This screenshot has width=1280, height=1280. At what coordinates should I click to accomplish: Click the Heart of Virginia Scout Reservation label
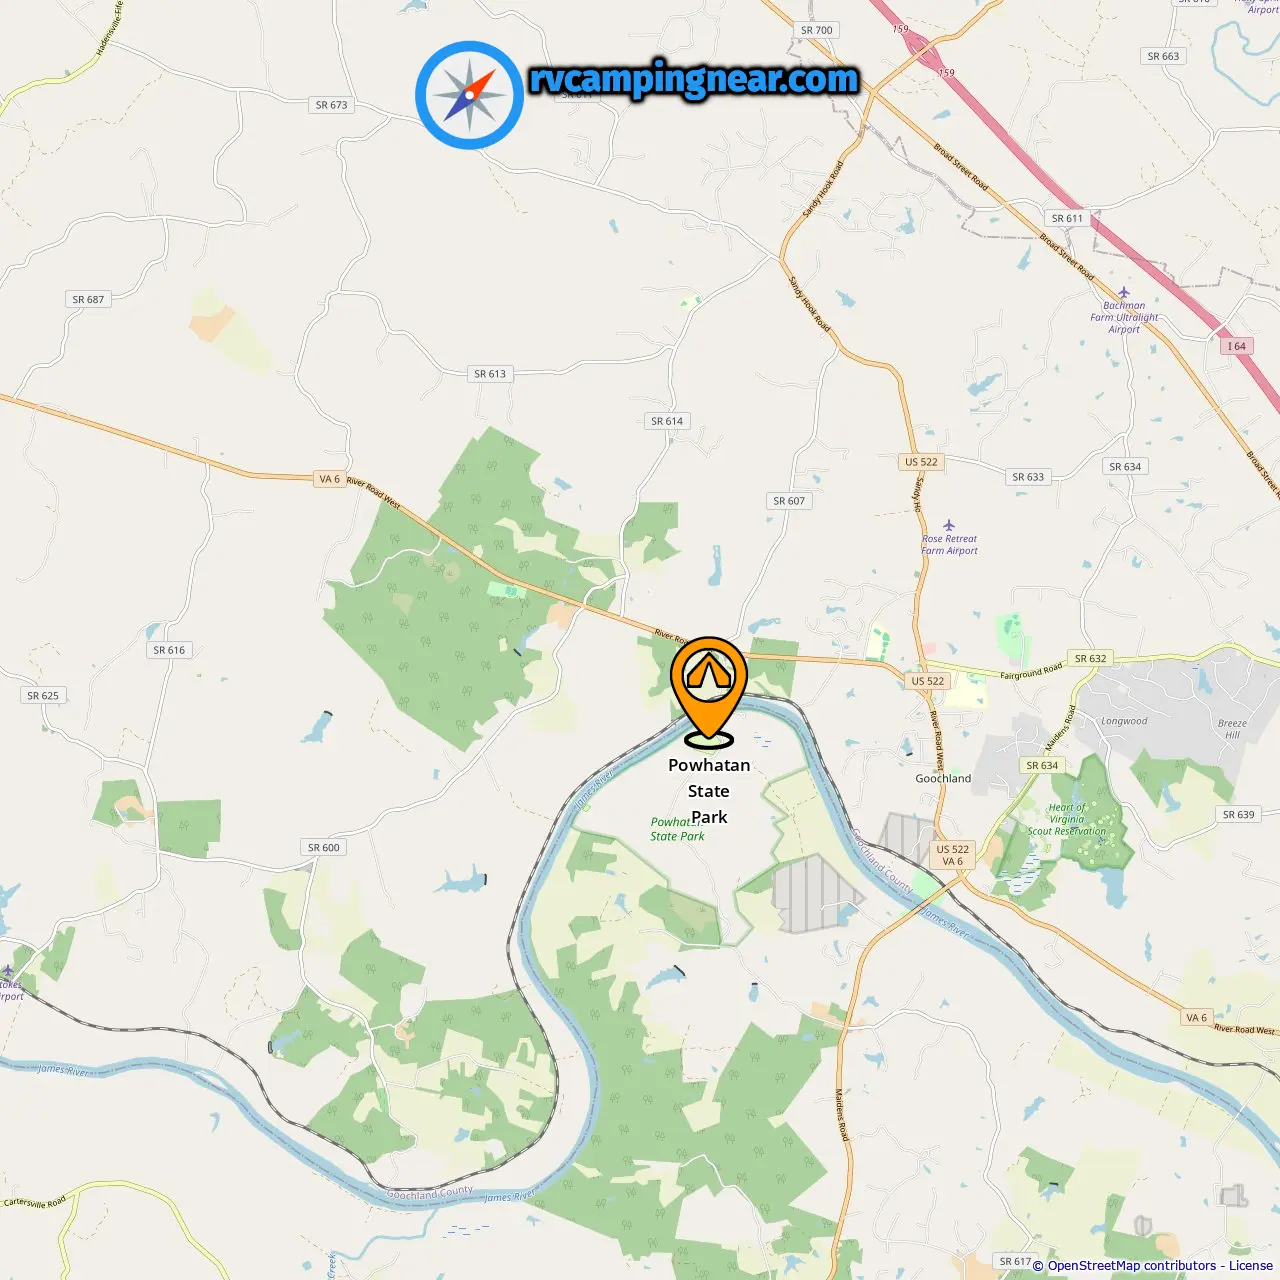coord(1067,819)
